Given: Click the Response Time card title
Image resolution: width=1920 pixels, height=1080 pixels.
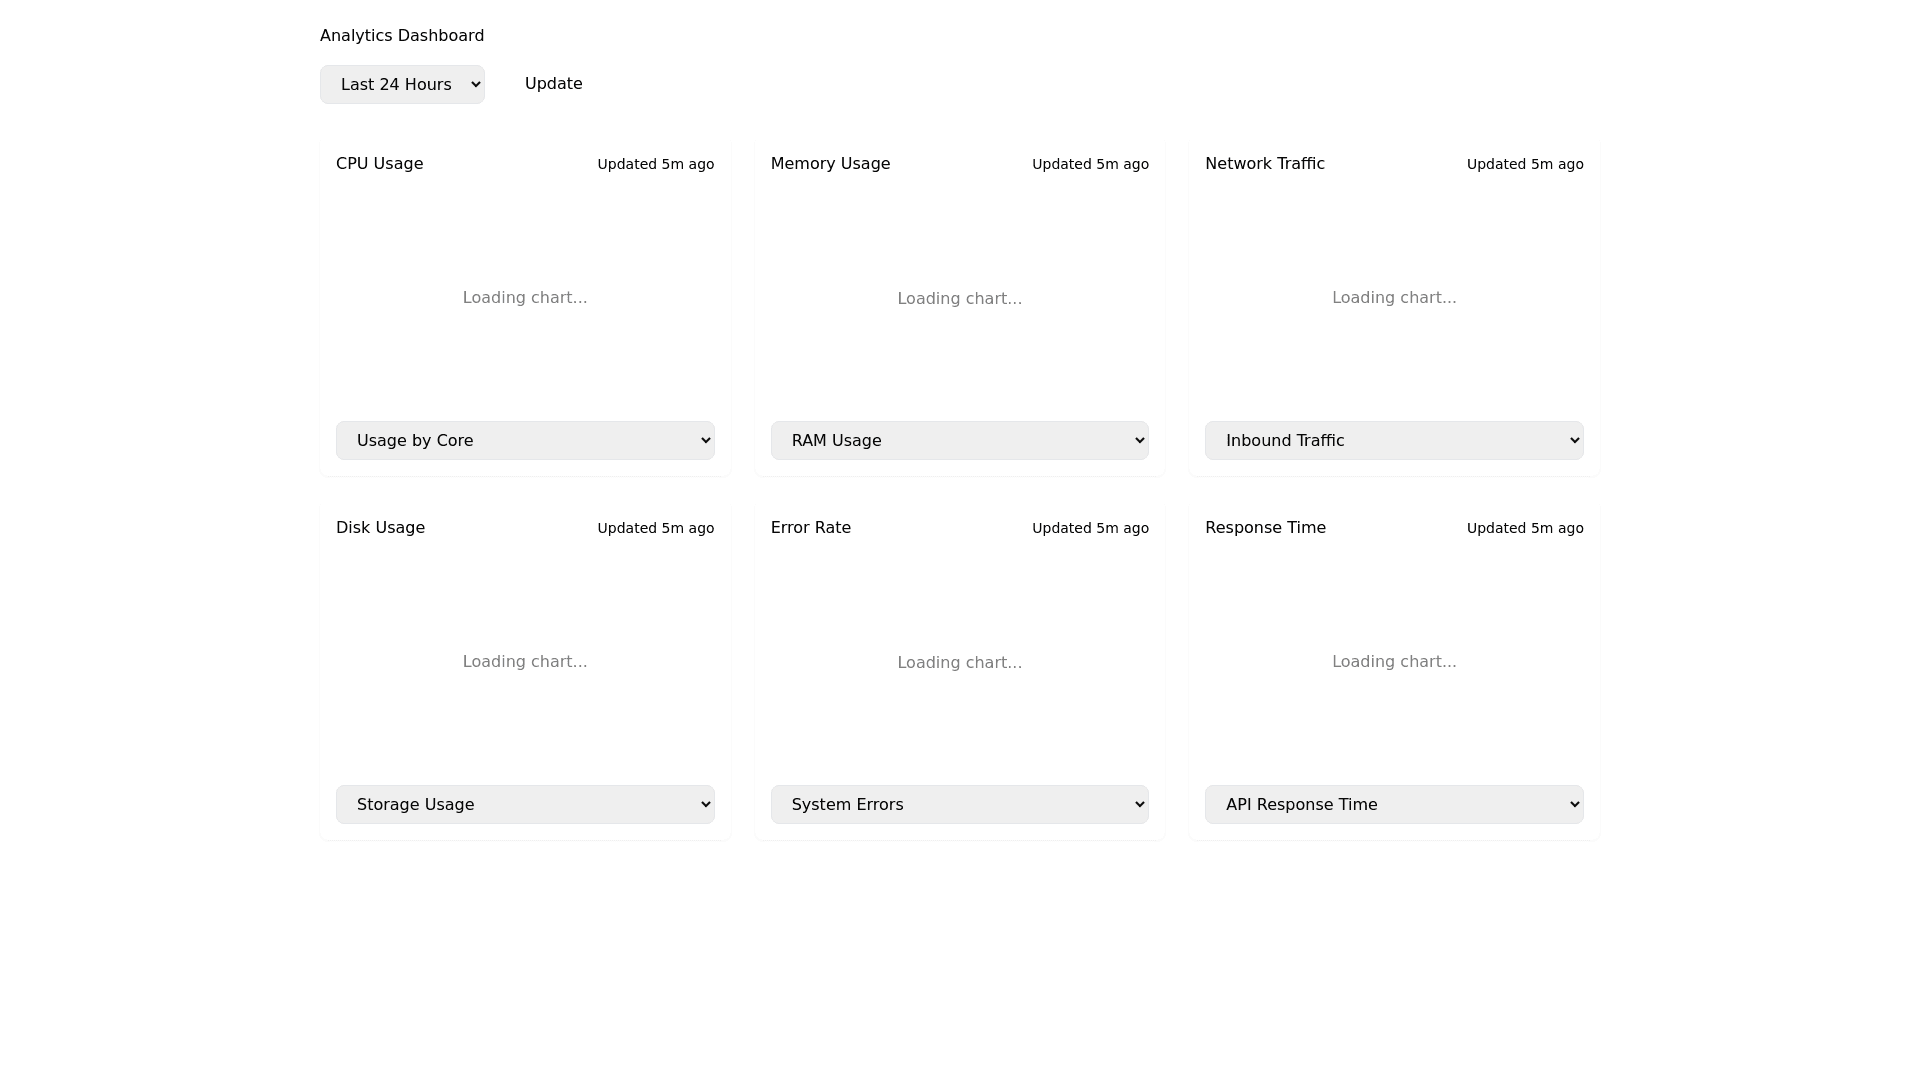Looking at the screenshot, I should 1265,528.
